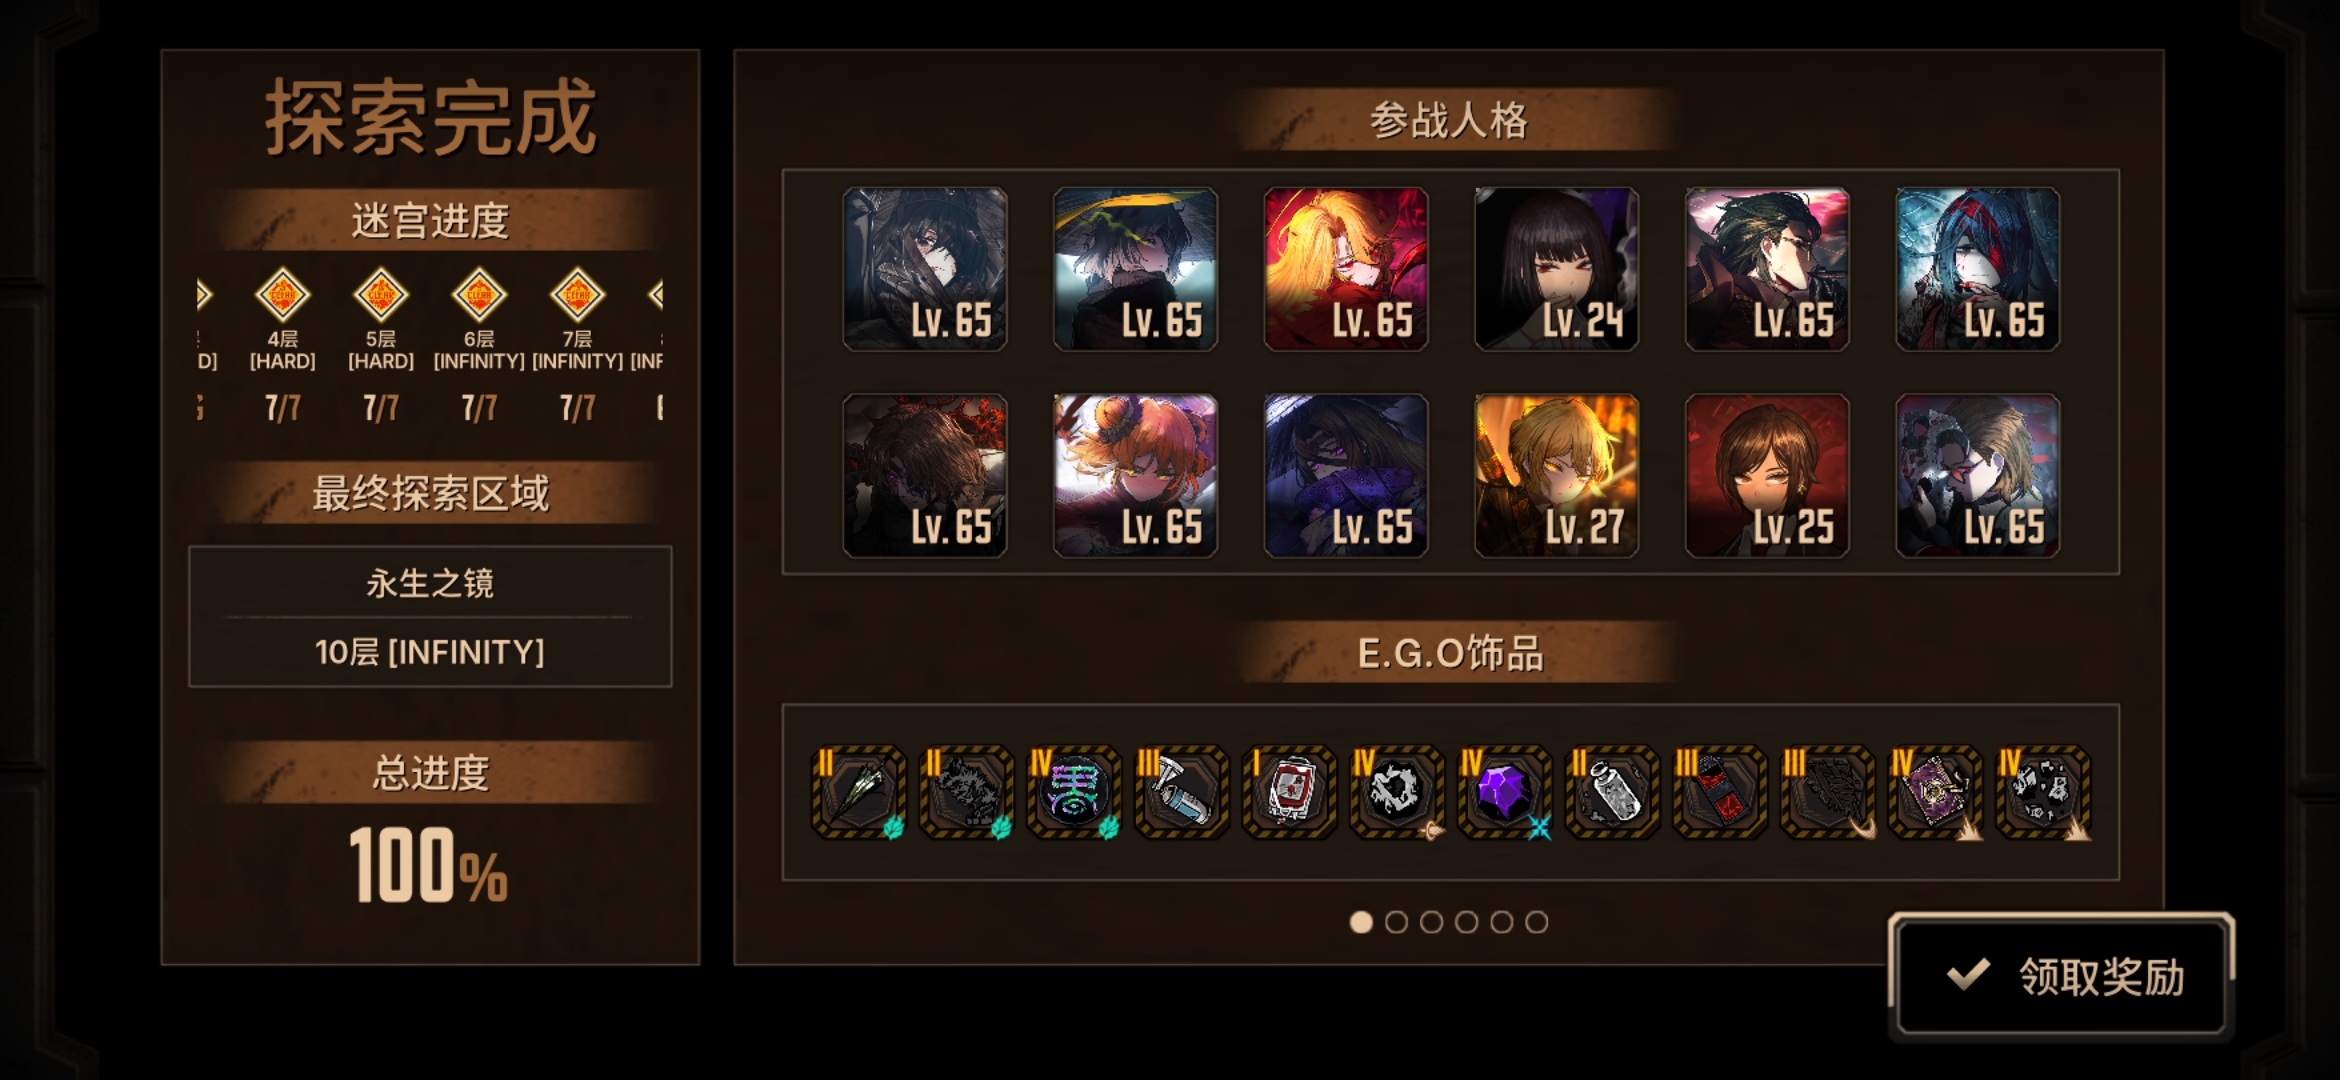Select the red black box gift
The width and height of the screenshot is (2340, 1080).
click(1720, 792)
